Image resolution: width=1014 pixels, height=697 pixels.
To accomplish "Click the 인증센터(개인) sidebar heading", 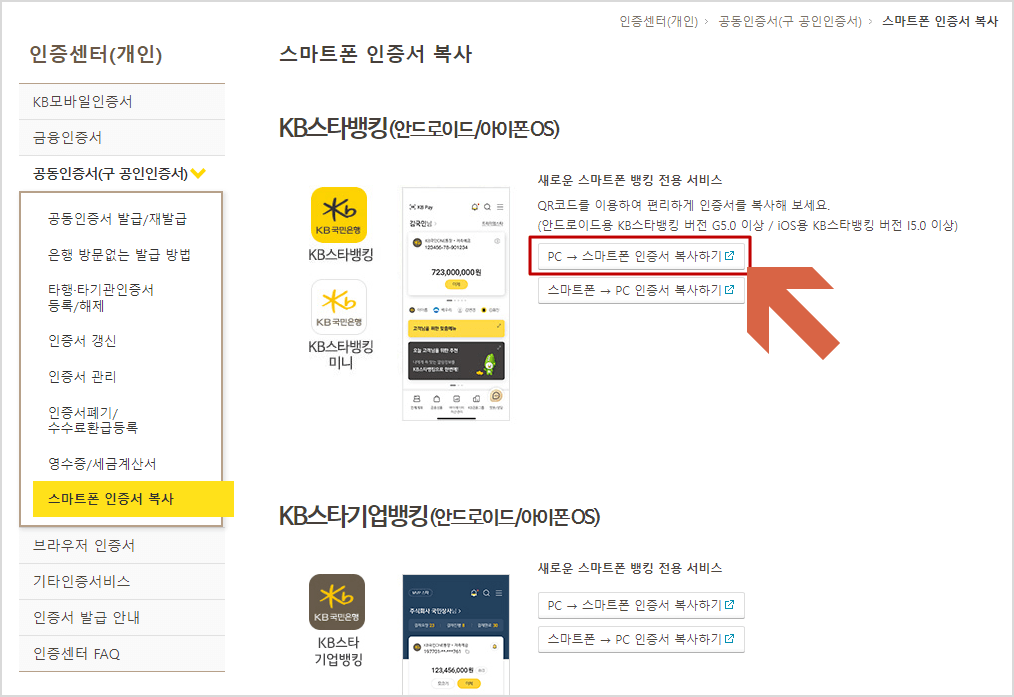I will click(x=96, y=54).
